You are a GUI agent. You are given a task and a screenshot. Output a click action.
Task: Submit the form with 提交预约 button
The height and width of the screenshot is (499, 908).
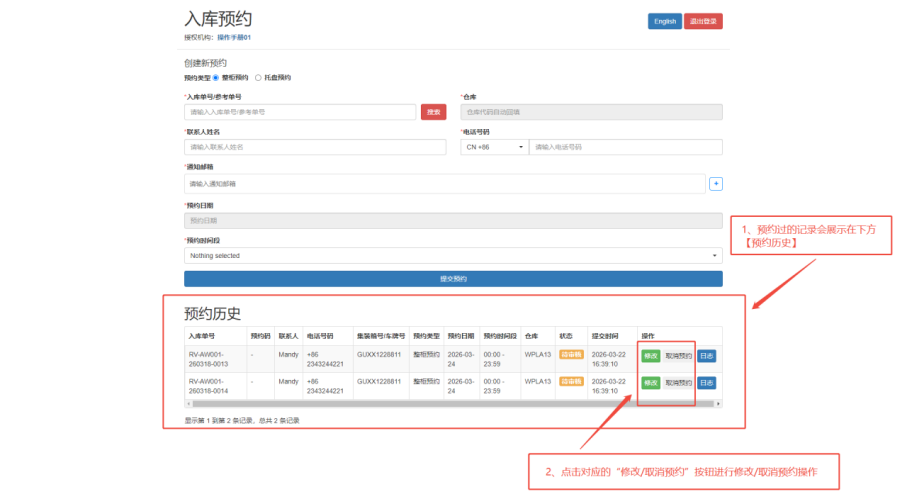point(453,279)
